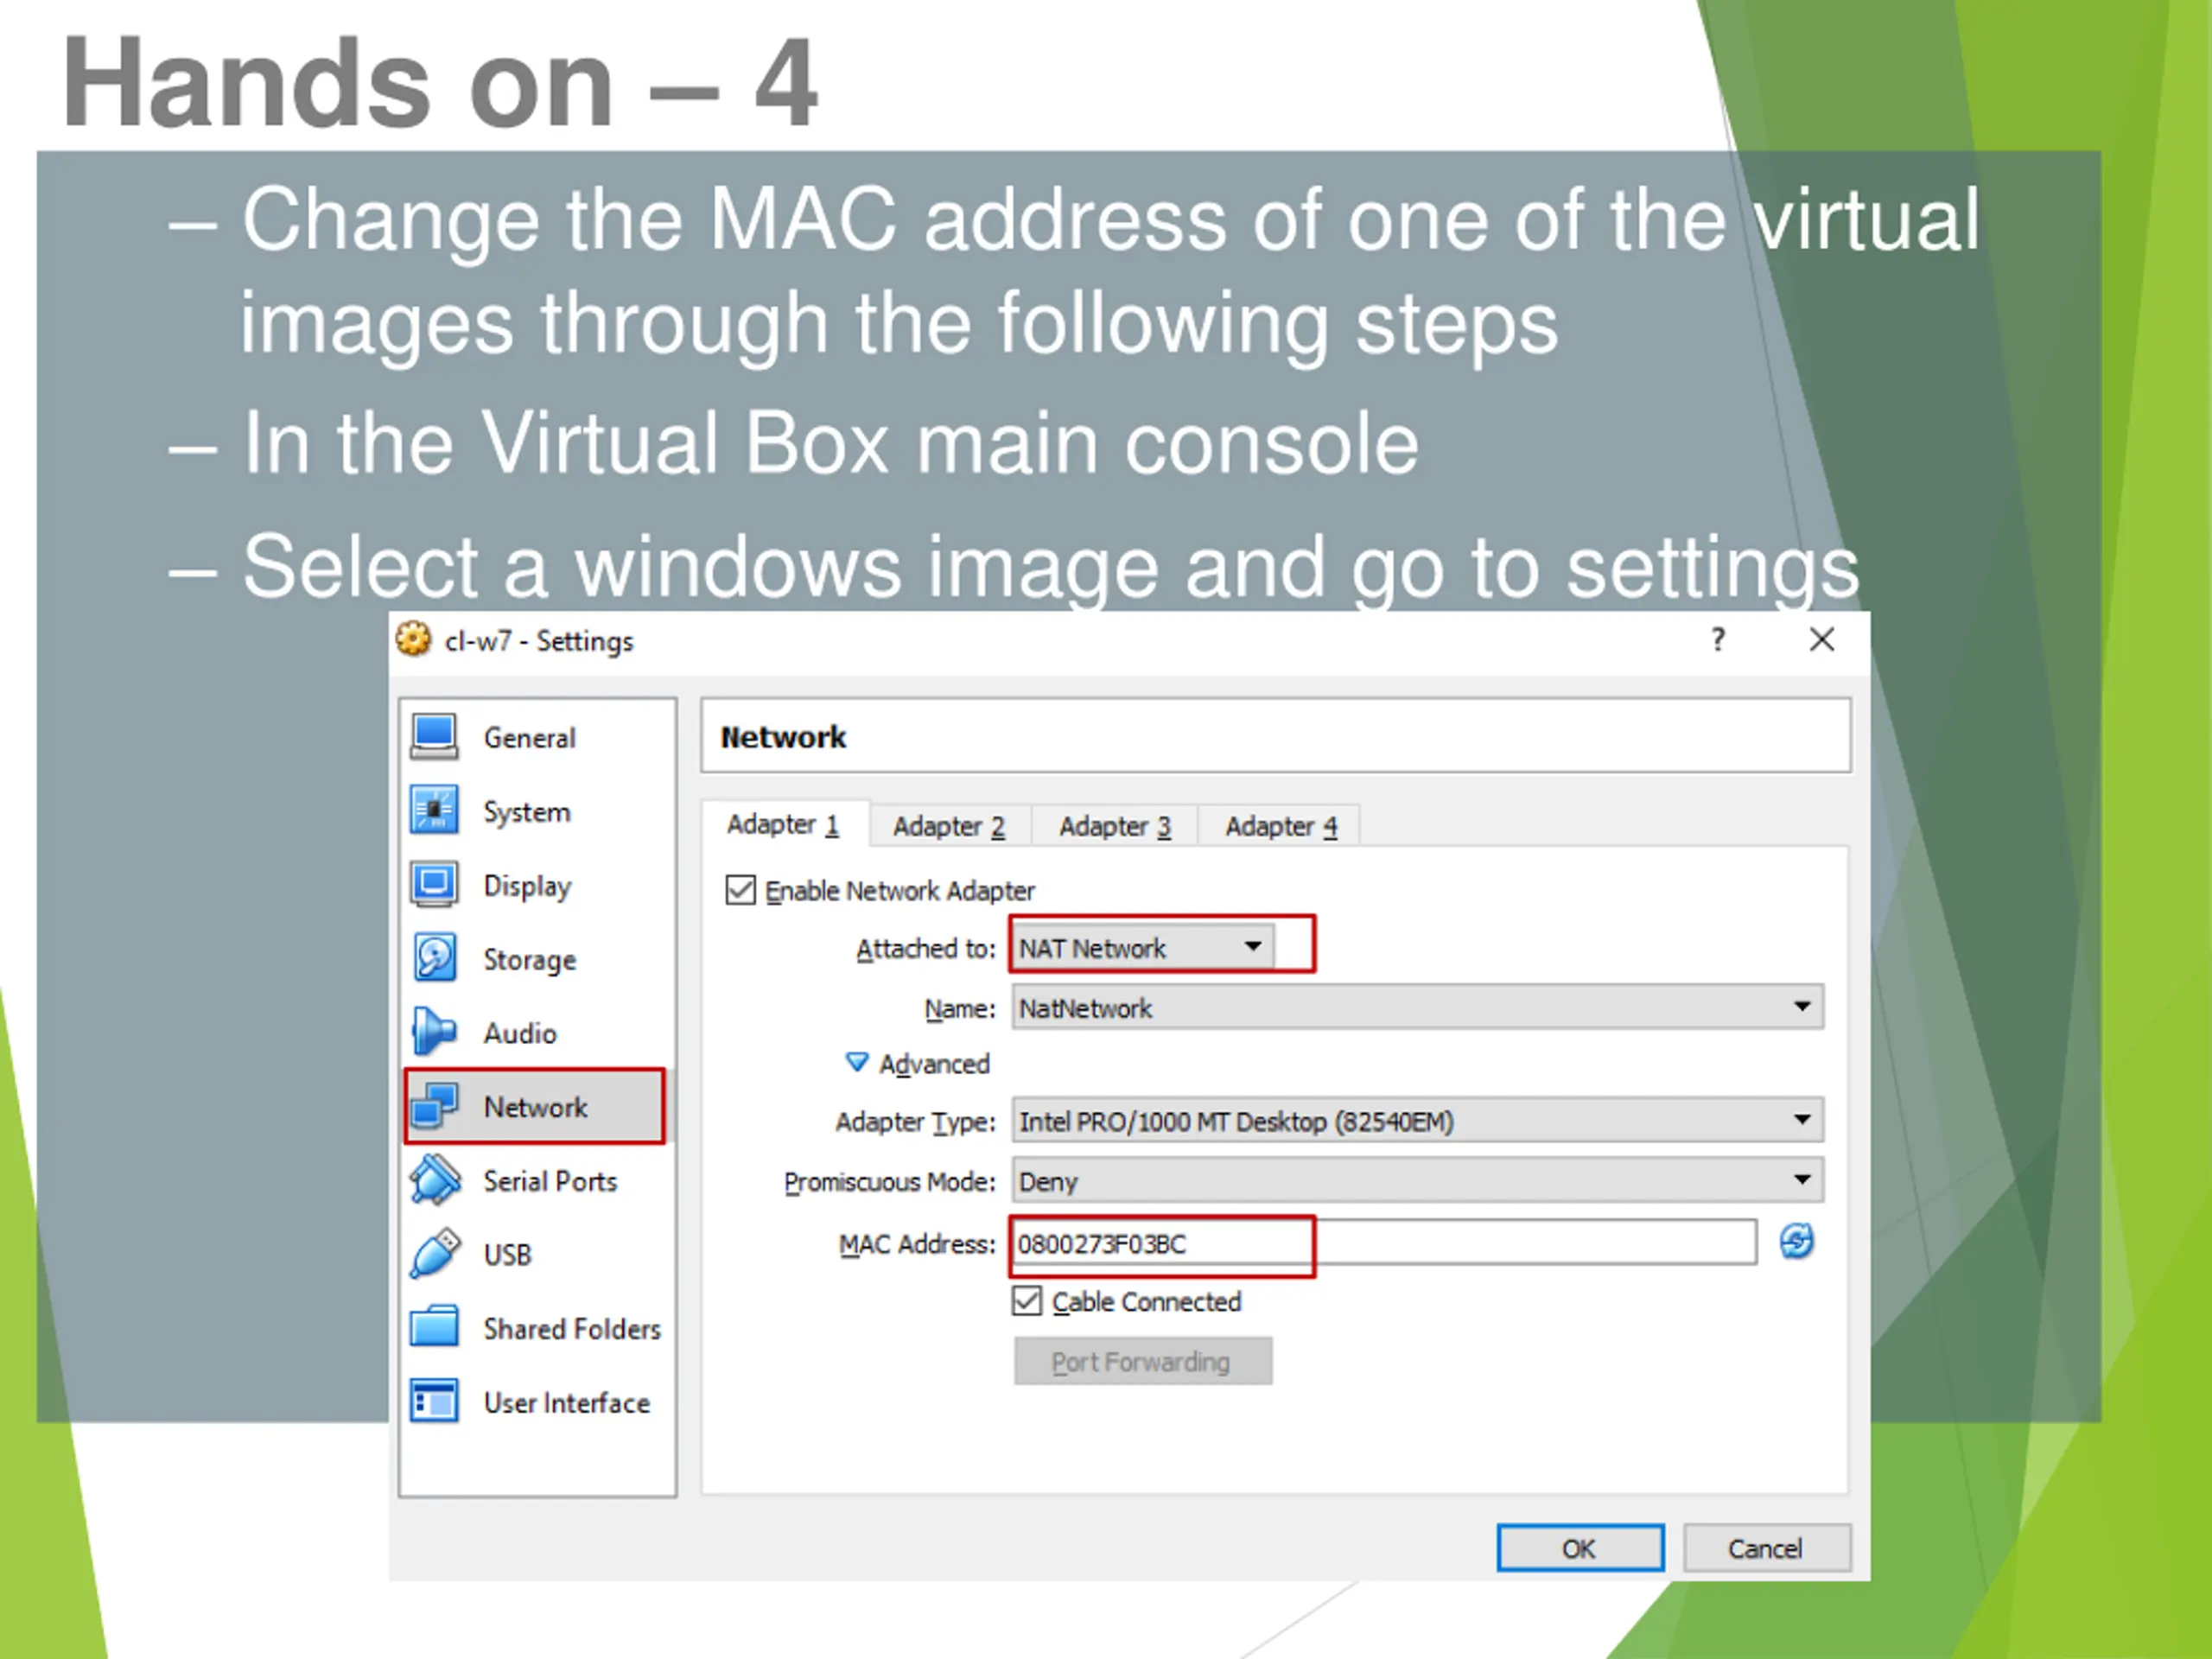
Task: Click the Attached to label
Action: [925, 948]
